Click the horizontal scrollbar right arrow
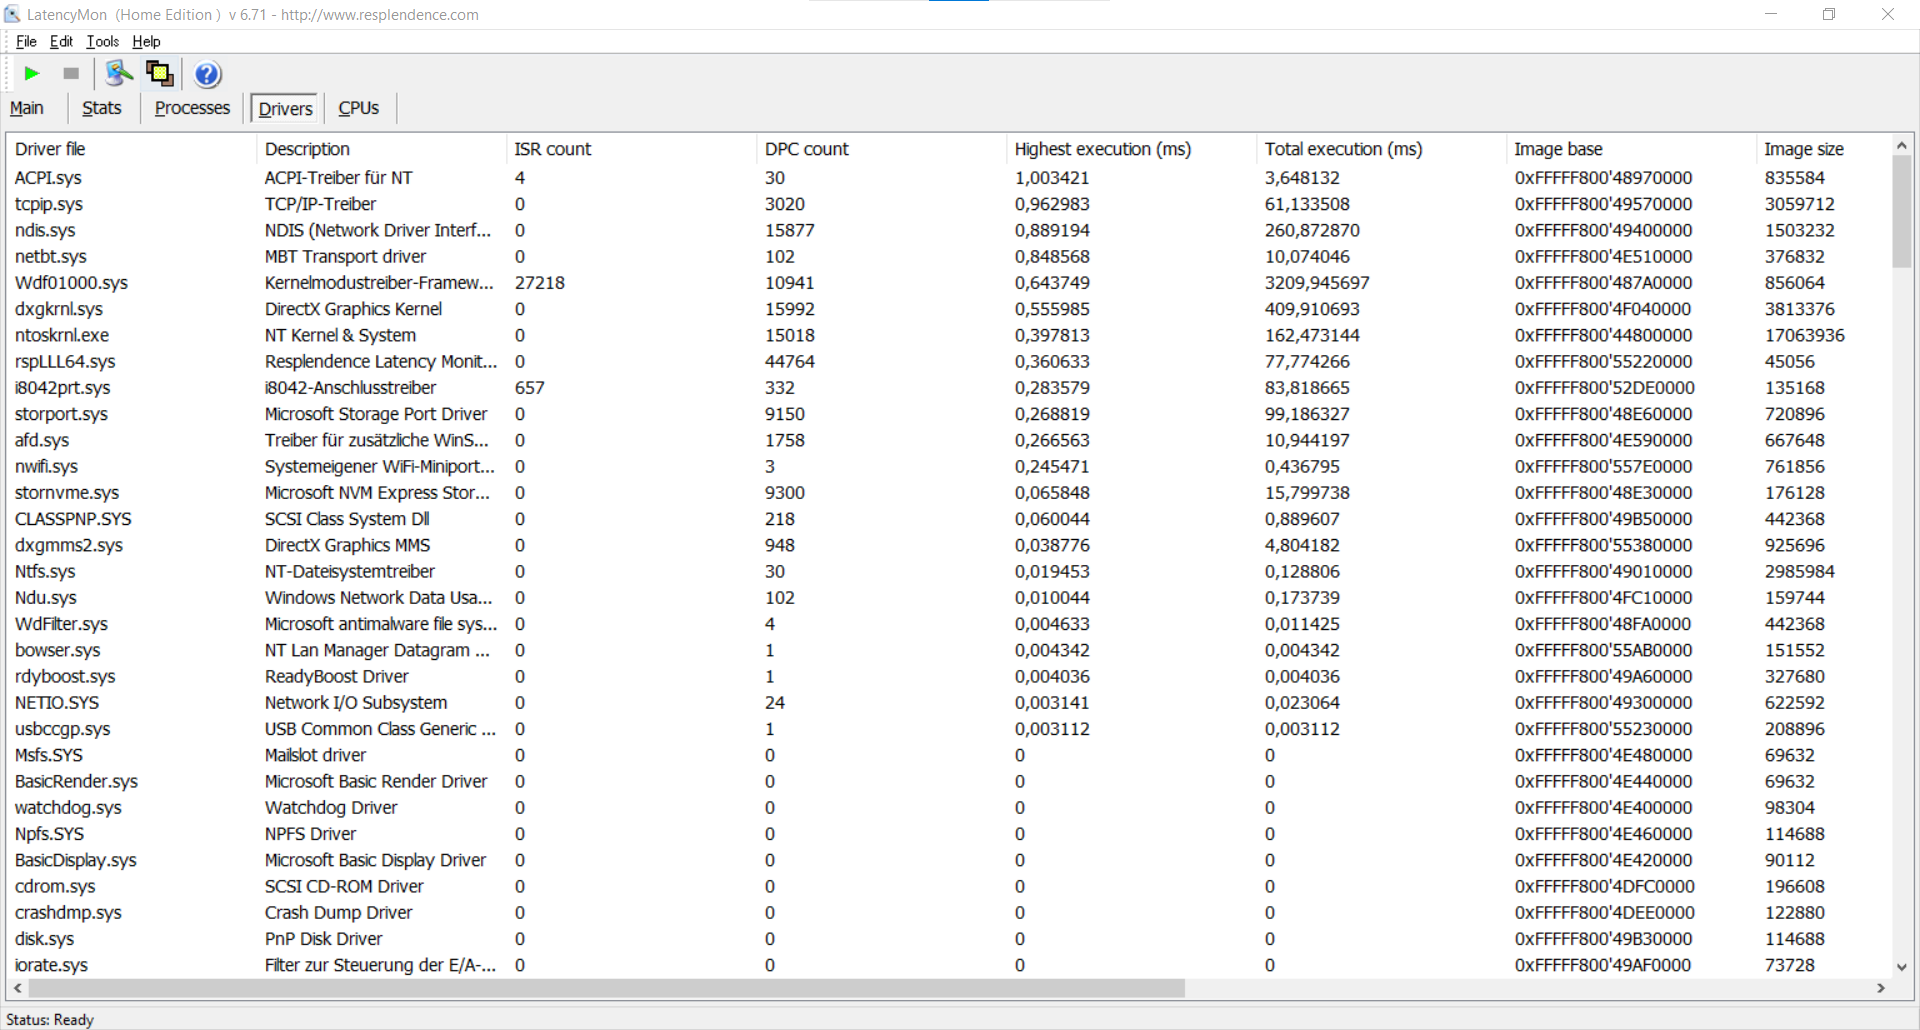1920x1030 pixels. pos(1881,988)
